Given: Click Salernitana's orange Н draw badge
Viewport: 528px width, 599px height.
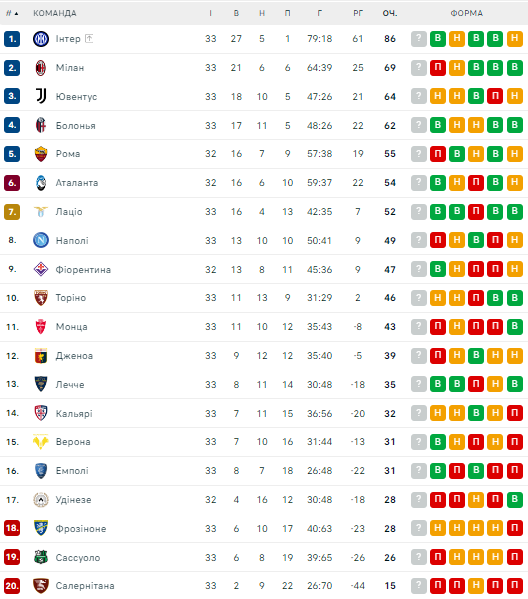Looking at the screenshot, I should (476, 586).
